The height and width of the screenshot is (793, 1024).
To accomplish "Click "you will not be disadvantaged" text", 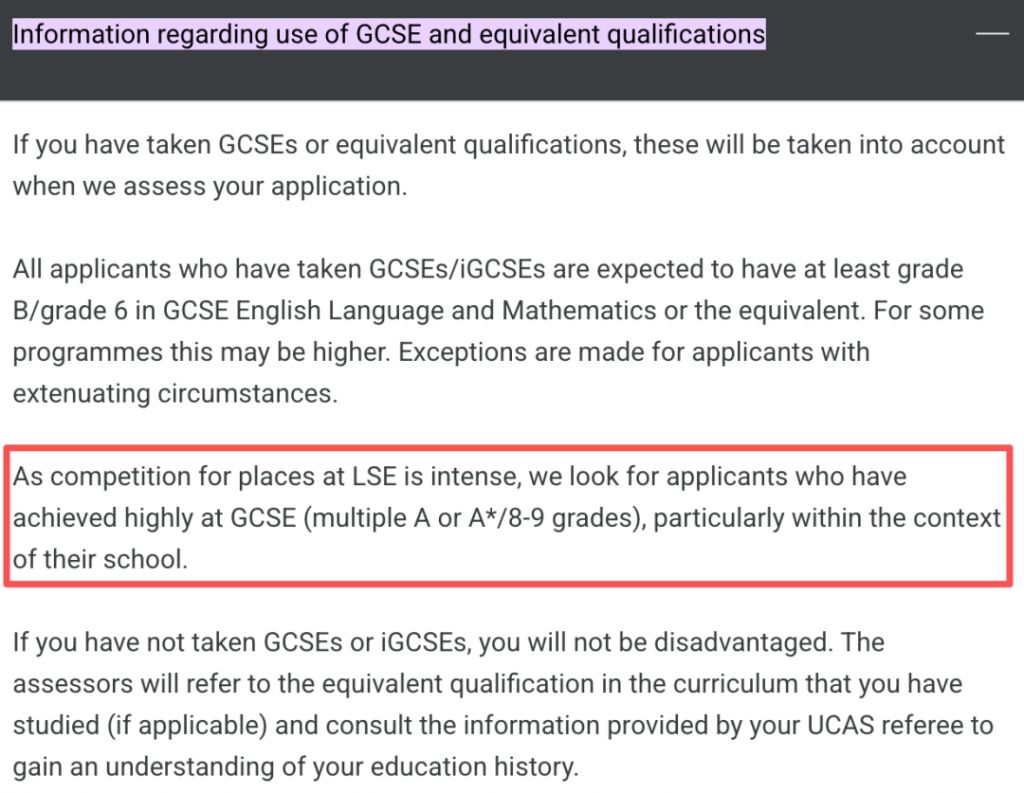I will [655, 643].
